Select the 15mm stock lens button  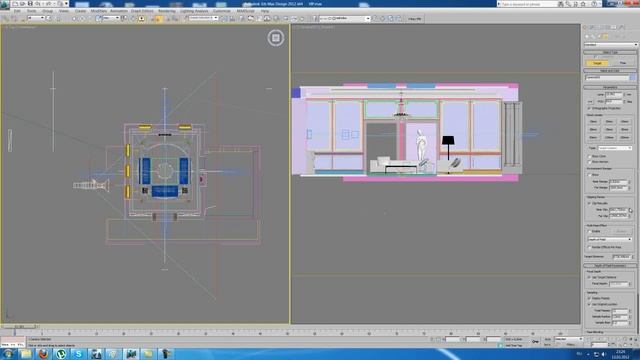[x=593, y=122]
